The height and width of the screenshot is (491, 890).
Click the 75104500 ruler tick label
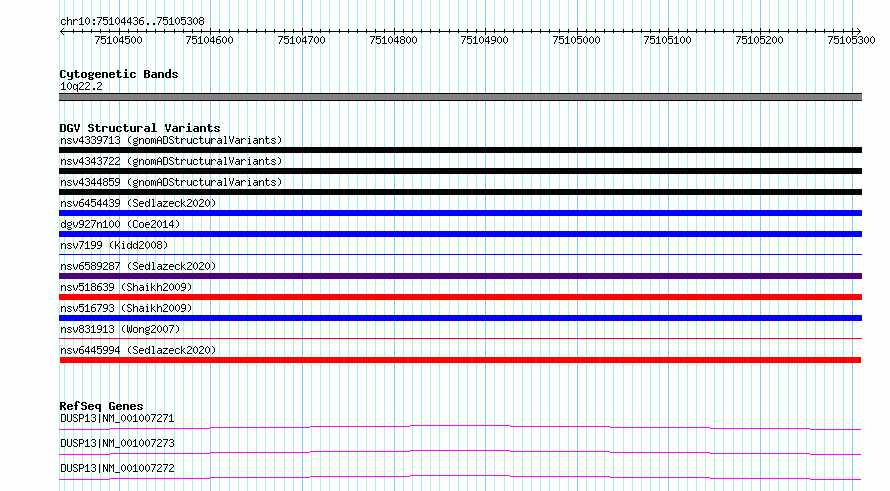click(119, 40)
